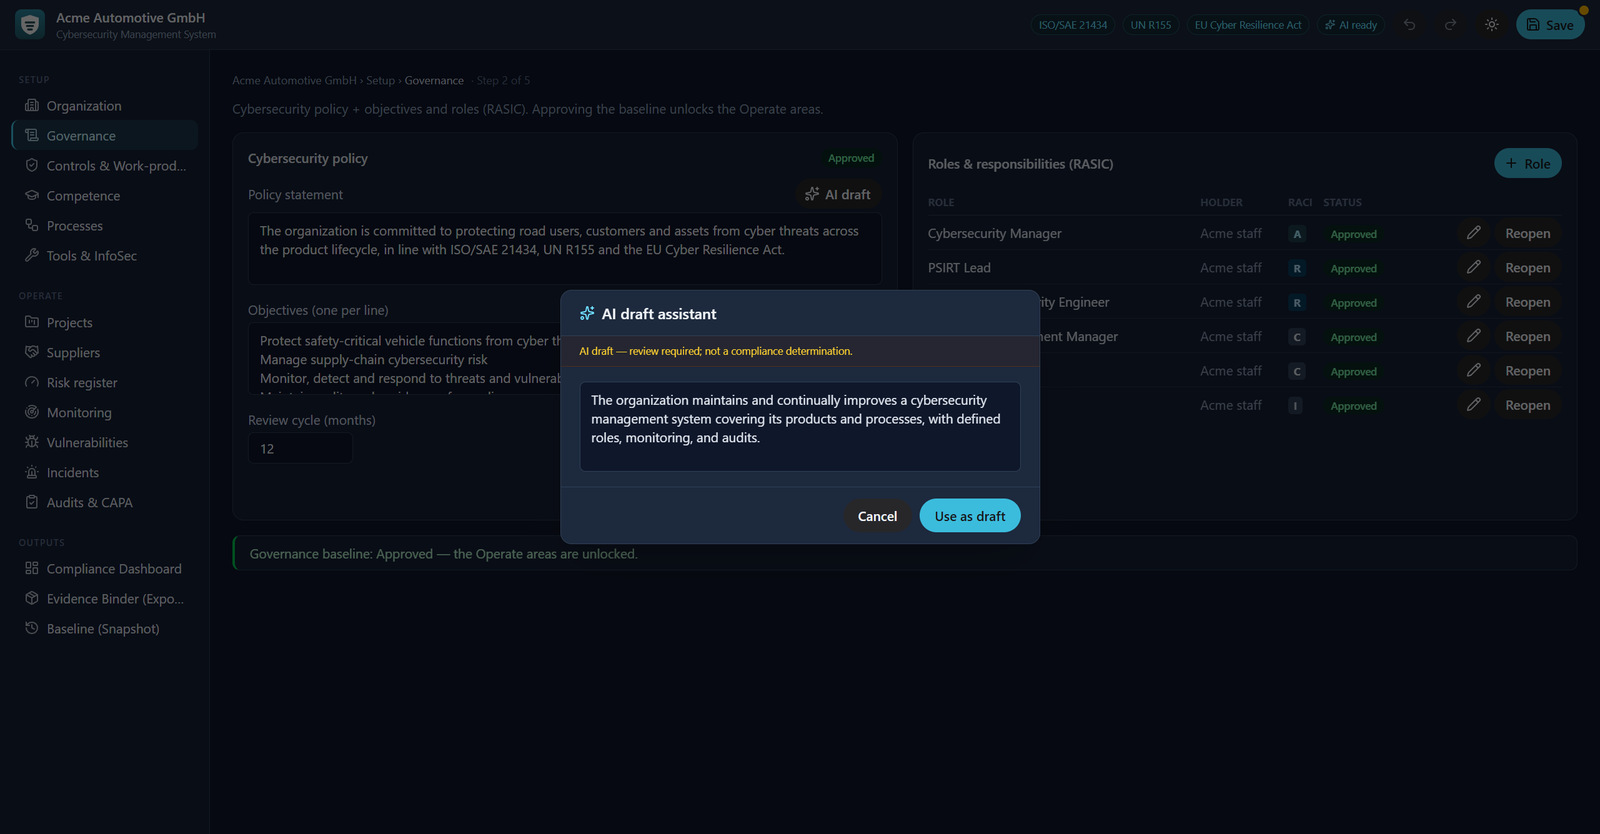This screenshot has height=834, width=1600.
Task: Click the R RACI badge for PSIRT Lead
Action: coord(1297,268)
